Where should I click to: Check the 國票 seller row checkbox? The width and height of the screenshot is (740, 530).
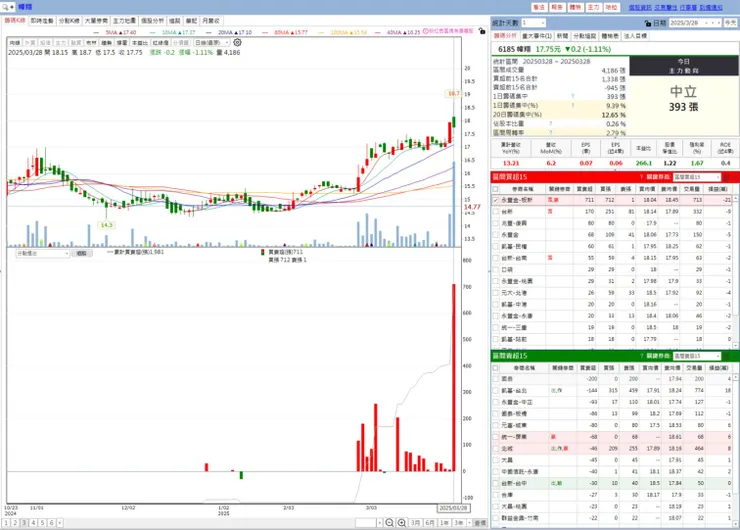[496, 379]
